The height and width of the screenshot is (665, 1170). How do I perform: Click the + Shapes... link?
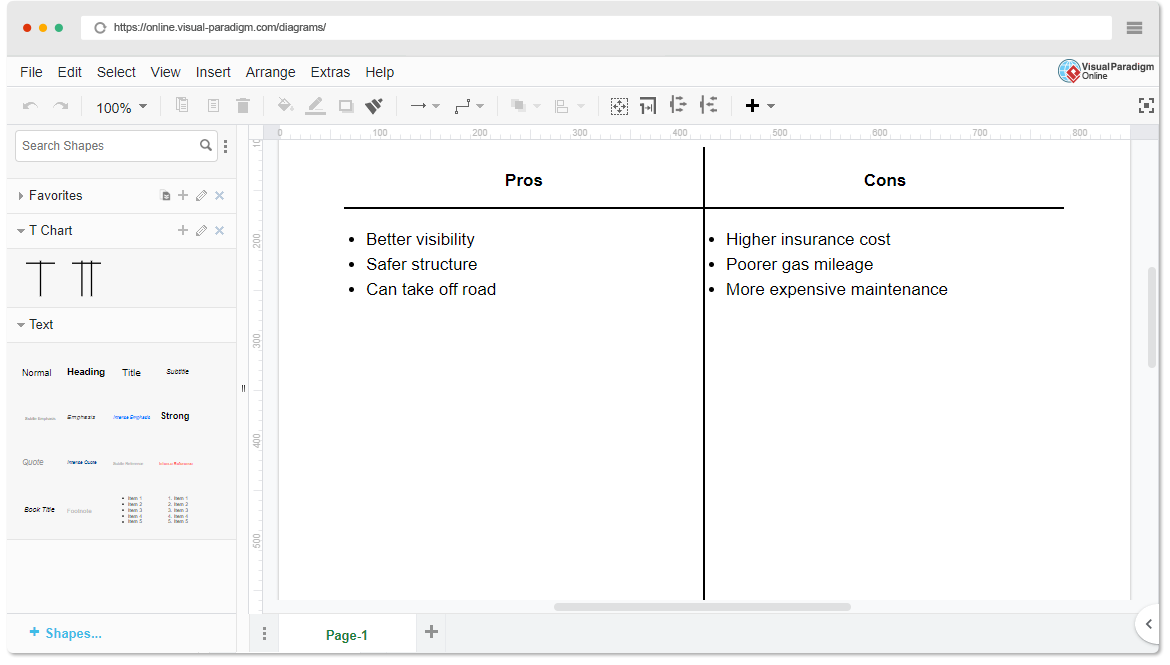pos(66,634)
